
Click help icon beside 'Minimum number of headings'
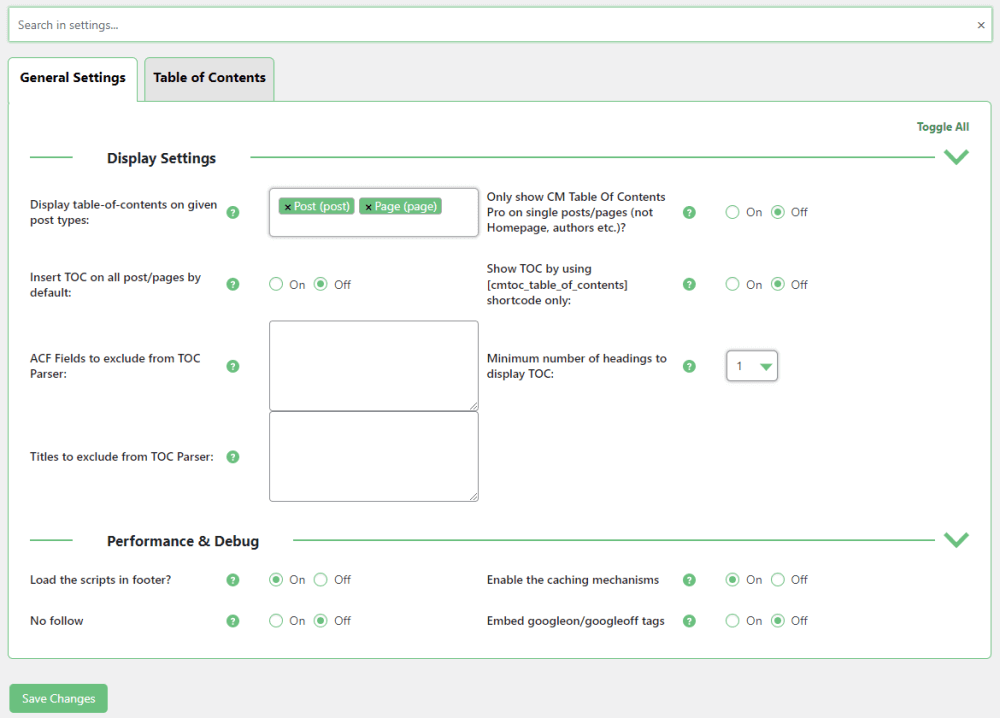point(689,366)
